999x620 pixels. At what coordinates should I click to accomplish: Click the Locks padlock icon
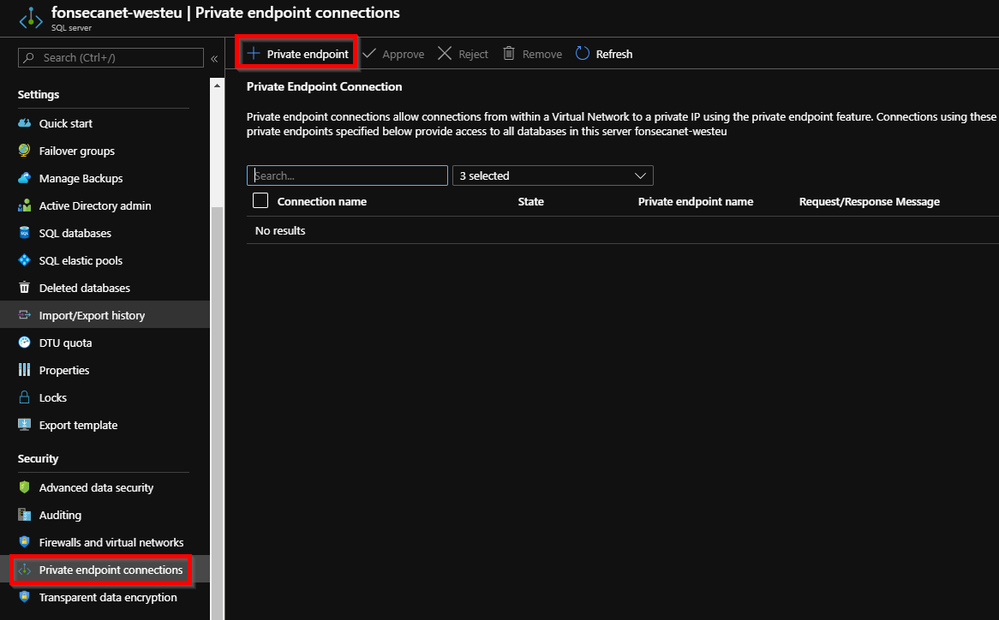coord(24,397)
